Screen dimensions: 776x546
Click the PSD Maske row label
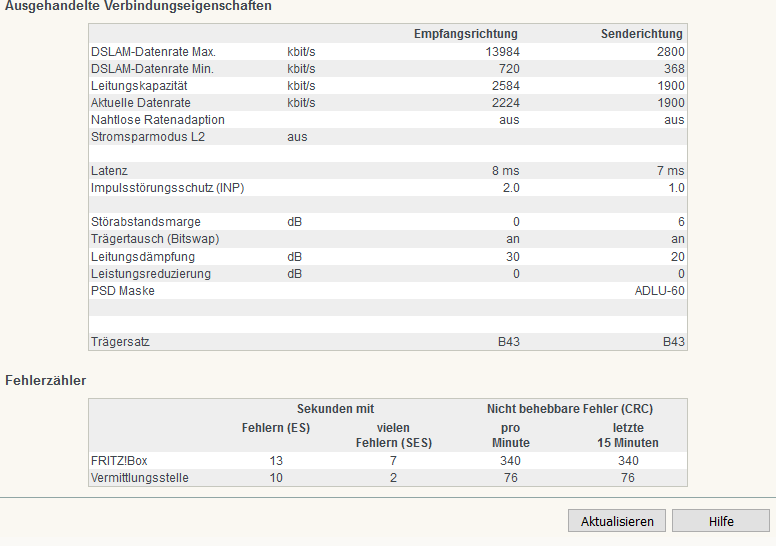click(122, 291)
